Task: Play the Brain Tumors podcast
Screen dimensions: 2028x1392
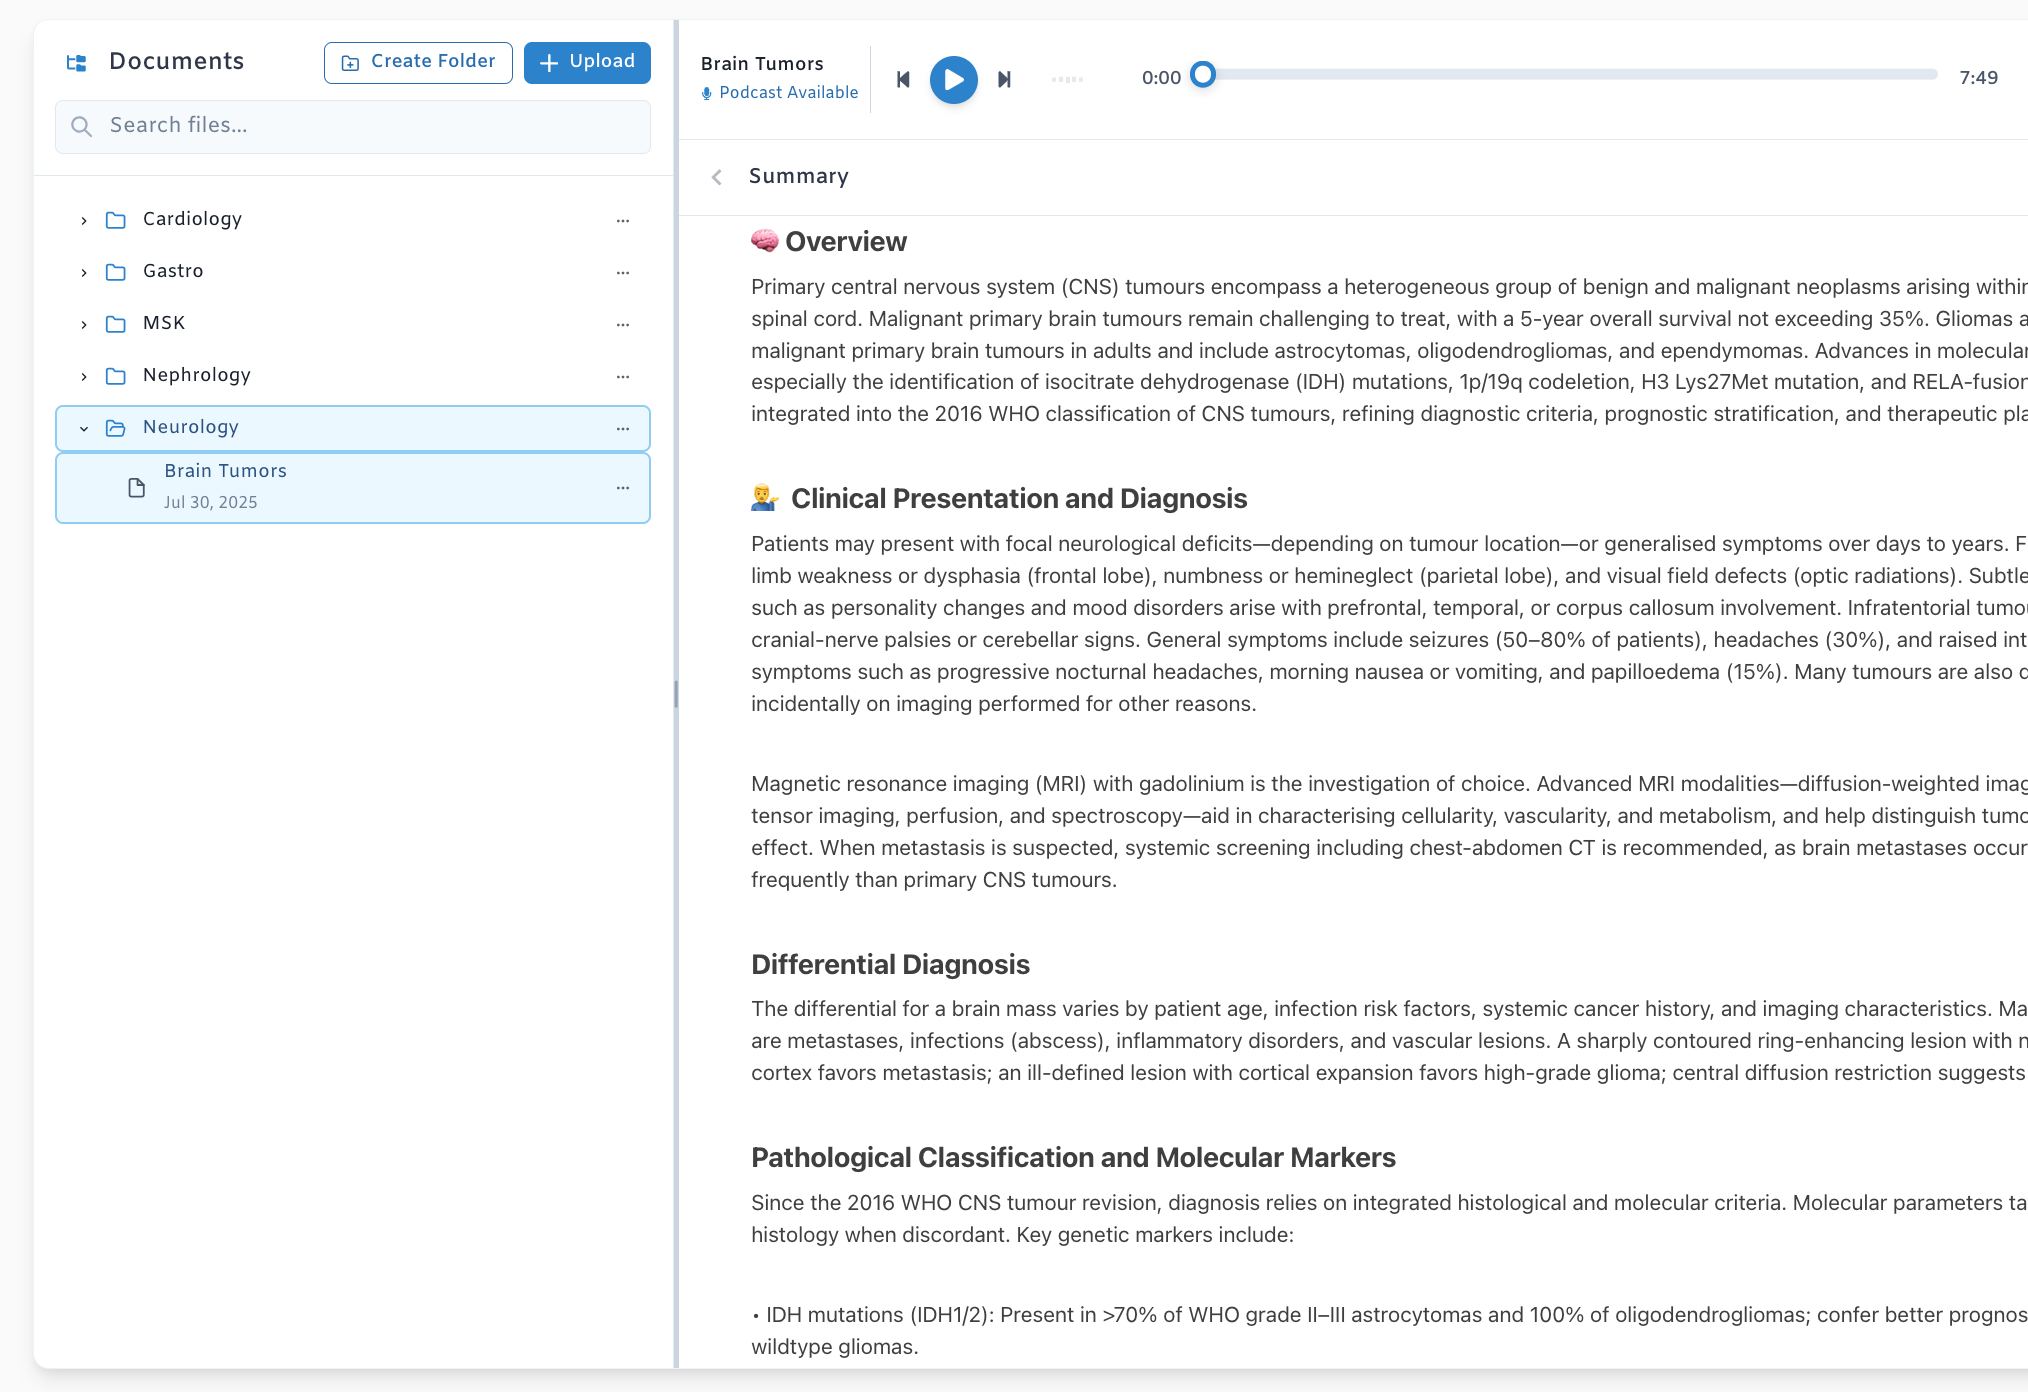Action: point(954,79)
